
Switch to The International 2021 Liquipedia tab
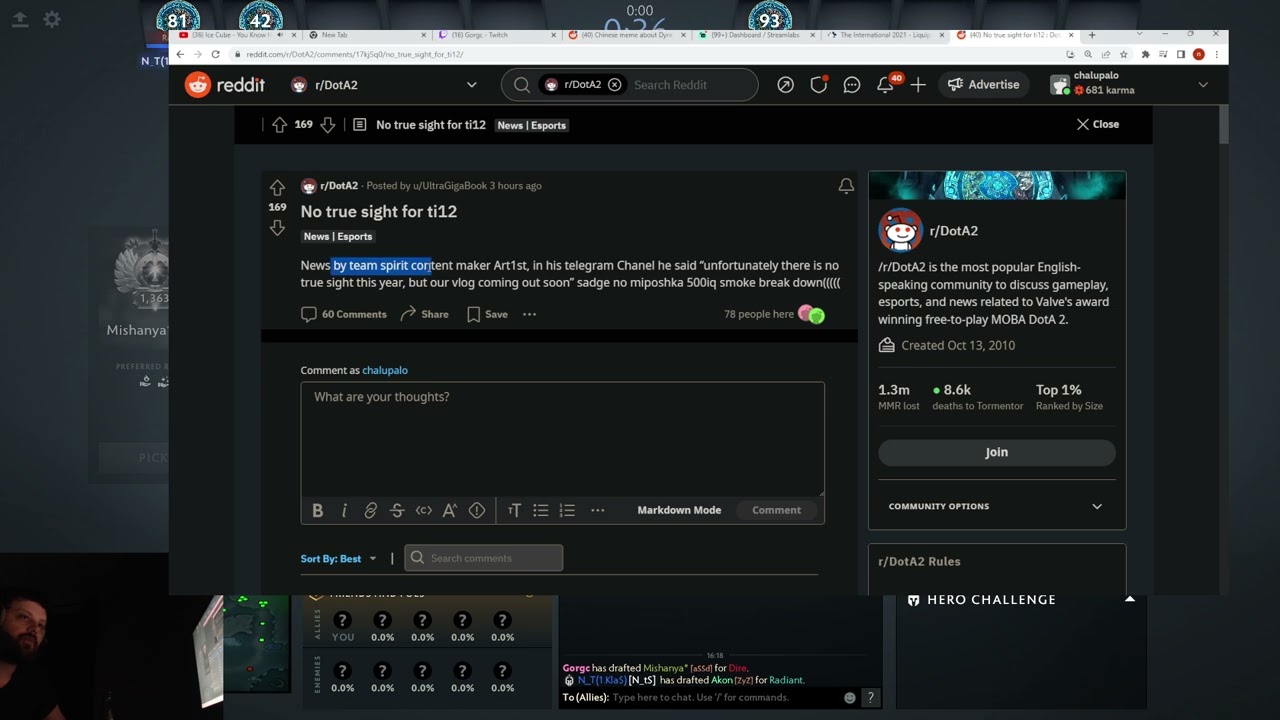[x=885, y=35]
